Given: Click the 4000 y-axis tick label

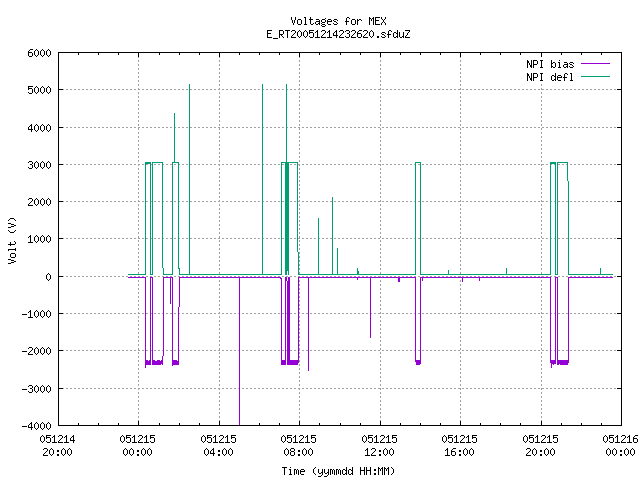Looking at the screenshot, I should [40, 128].
